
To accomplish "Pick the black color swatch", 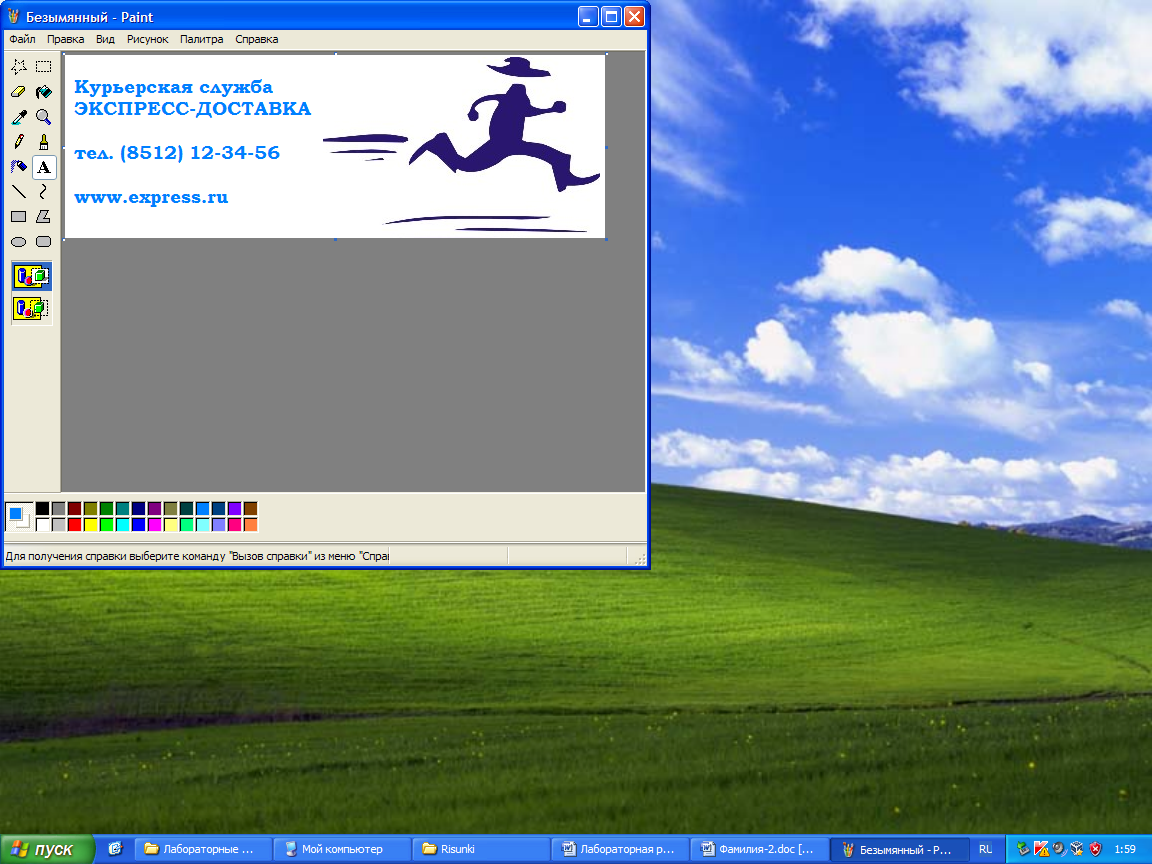I will (x=43, y=508).
